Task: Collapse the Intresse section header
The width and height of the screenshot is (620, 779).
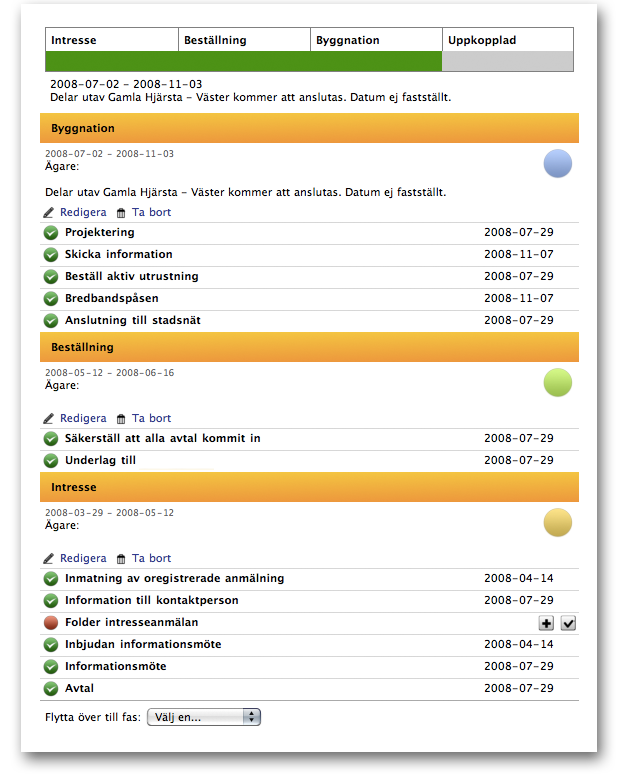Action: [309, 487]
